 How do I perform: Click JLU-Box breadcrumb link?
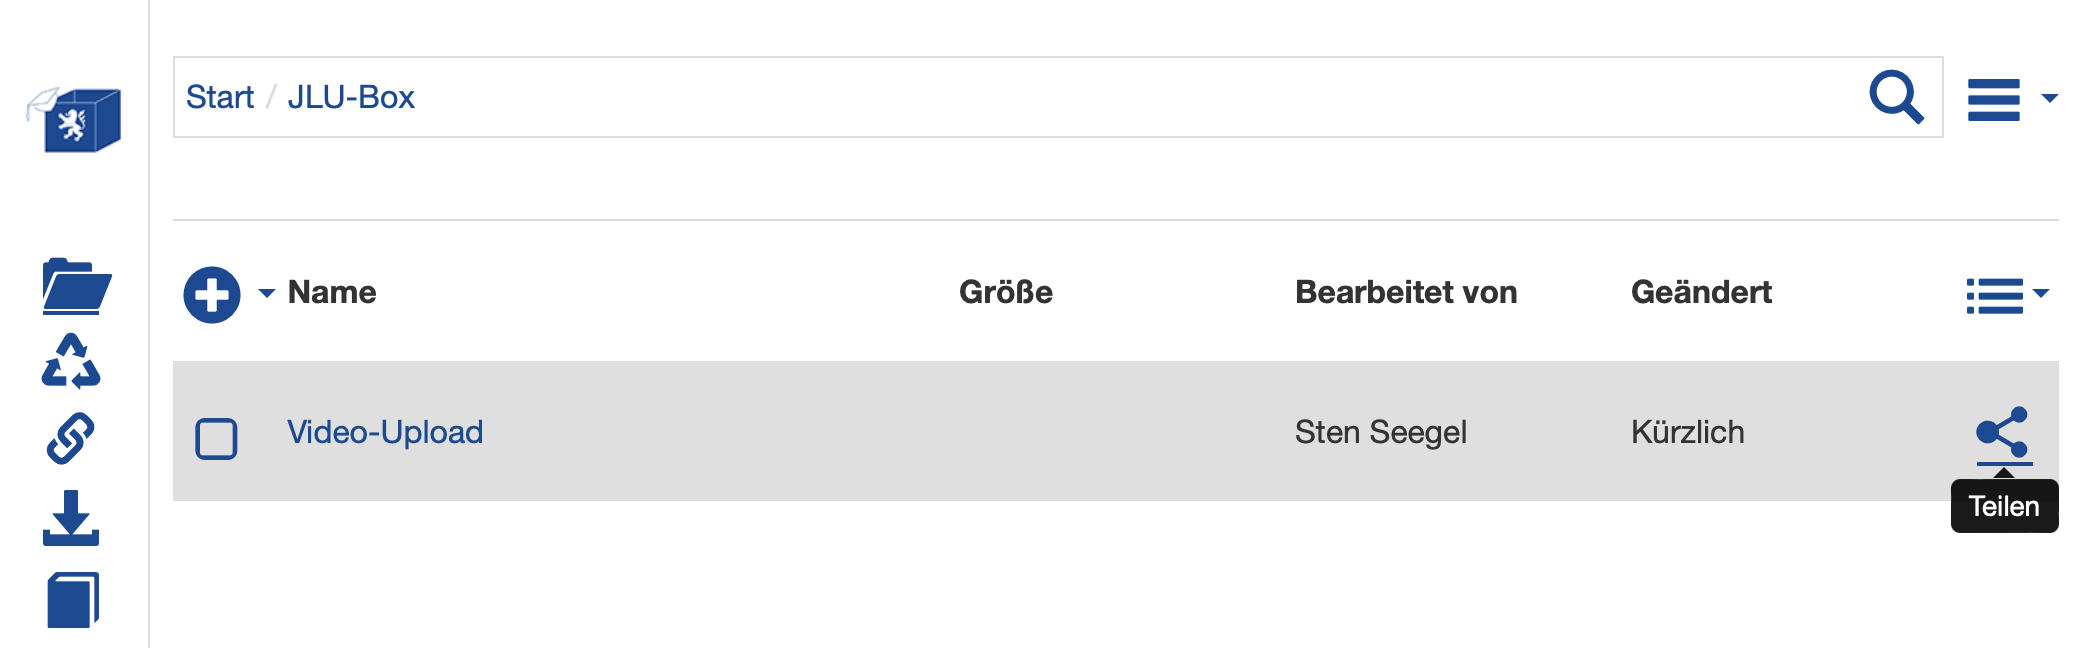point(351,97)
